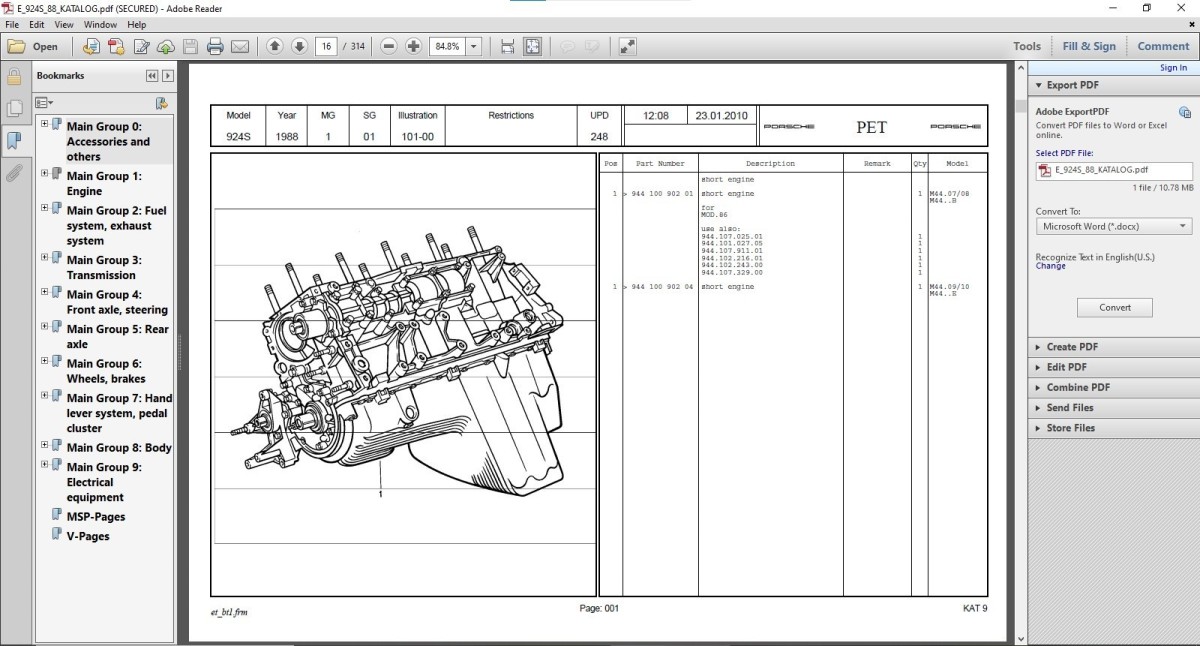Open the zoom percentage dropdown arrow

click(473, 46)
